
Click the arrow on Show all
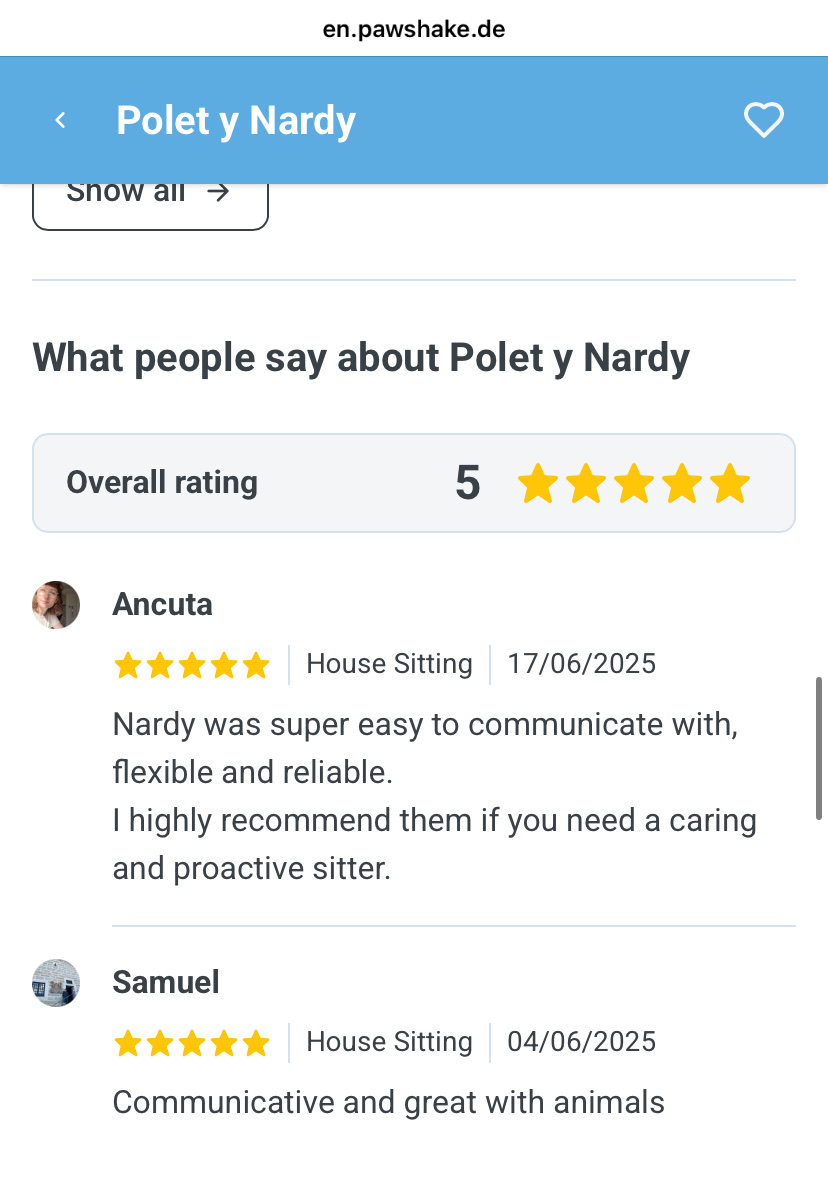[x=218, y=192]
